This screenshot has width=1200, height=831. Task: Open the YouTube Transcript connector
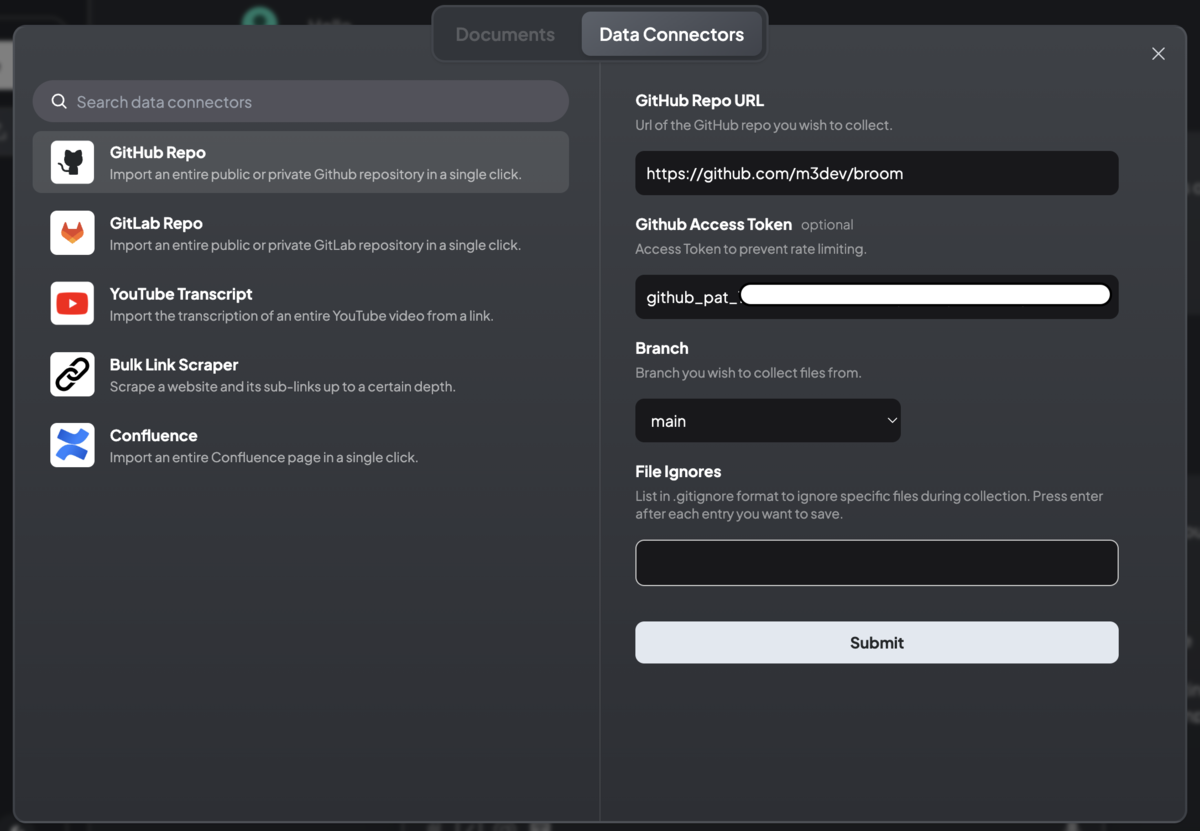click(x=301, y=304)
